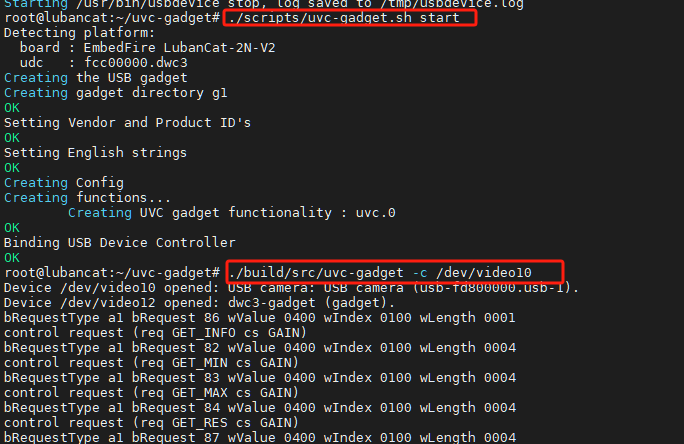Click the 'board : EmbedFire LubanCat-2N-V2' line

click(x=147, y=48)
